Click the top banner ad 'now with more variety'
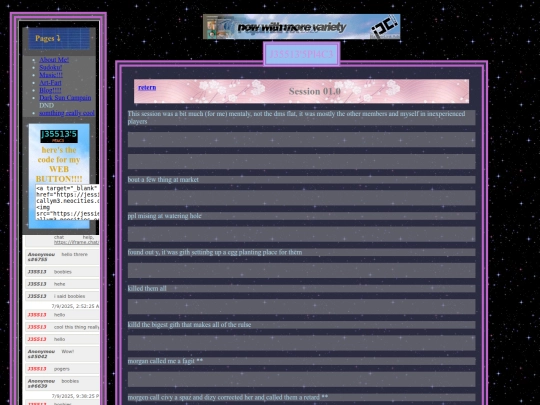 coord(301,27)
